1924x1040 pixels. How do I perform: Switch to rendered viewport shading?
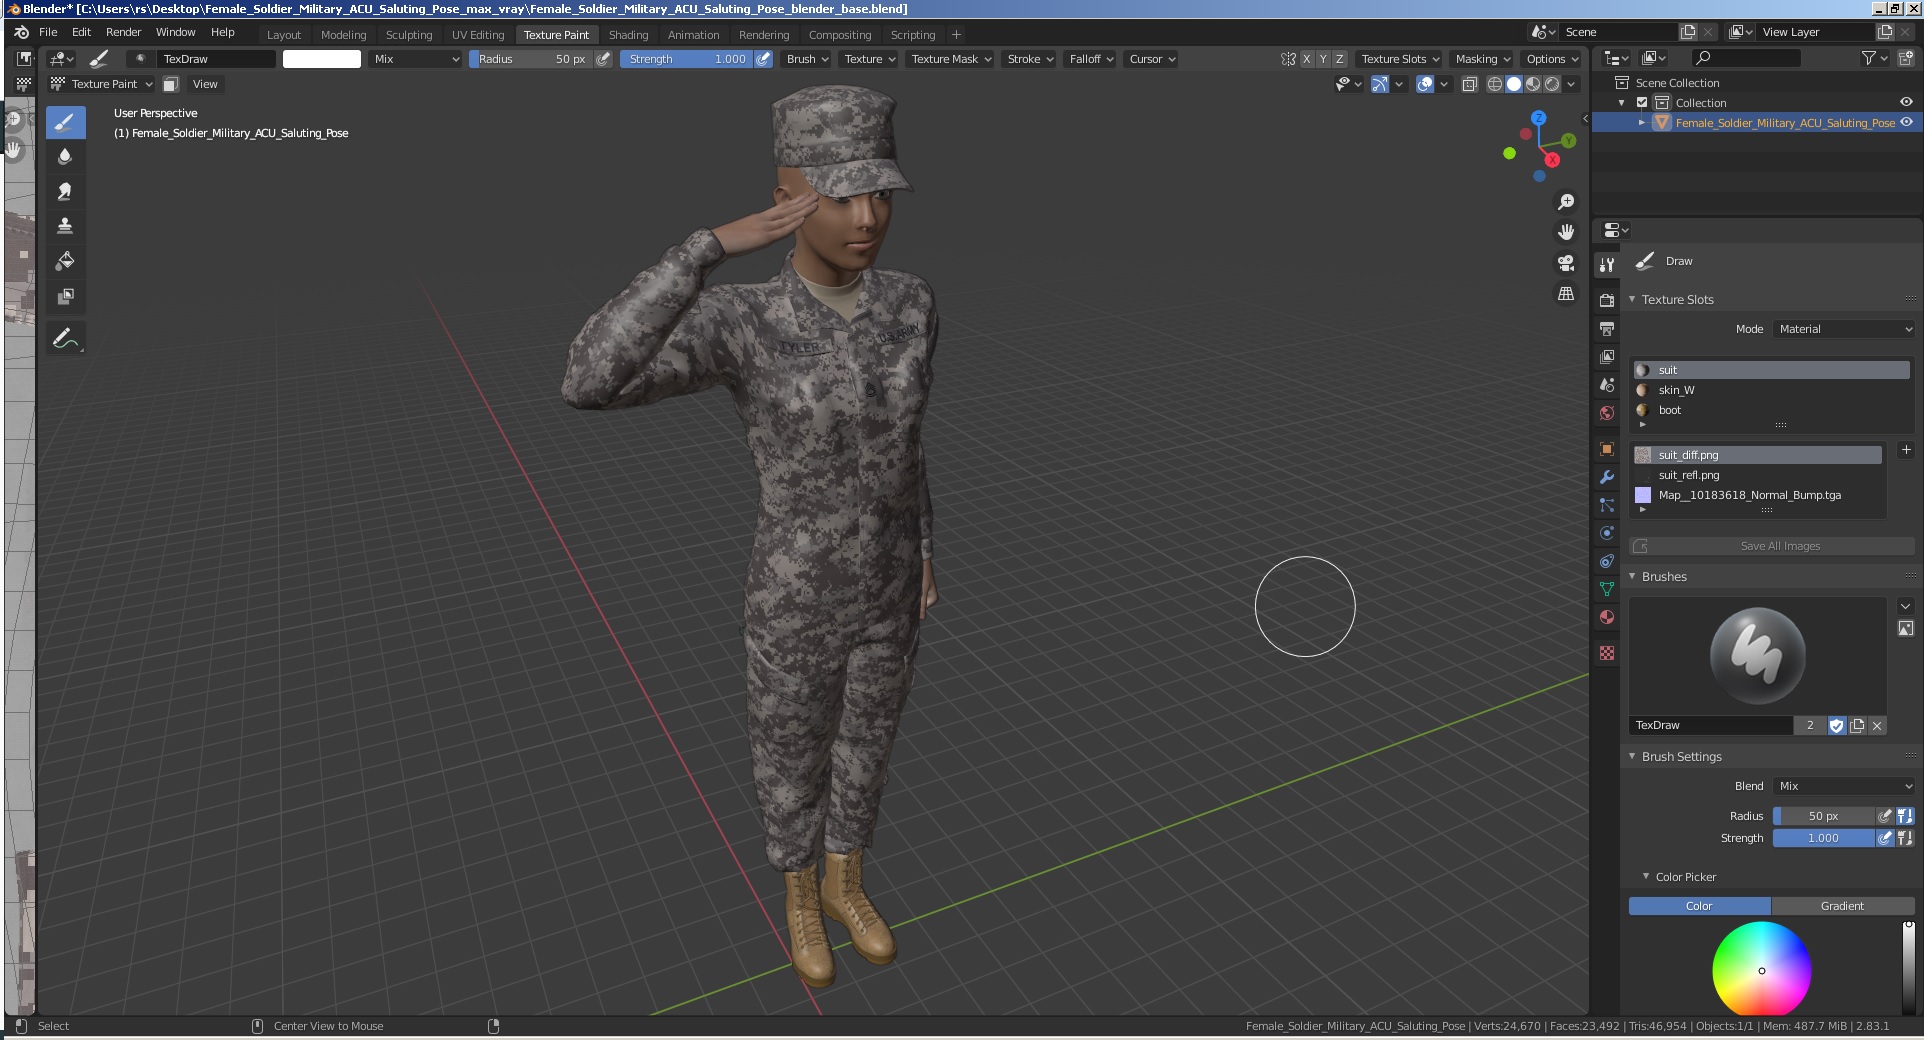[x=1552, y=84]
